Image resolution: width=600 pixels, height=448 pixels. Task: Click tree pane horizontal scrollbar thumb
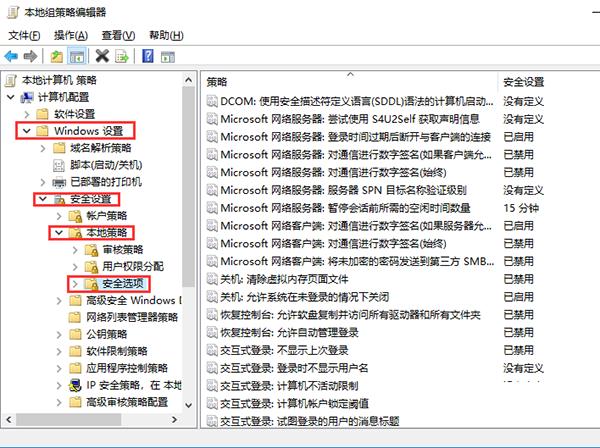pyautogui.click(x=68, y=420)
